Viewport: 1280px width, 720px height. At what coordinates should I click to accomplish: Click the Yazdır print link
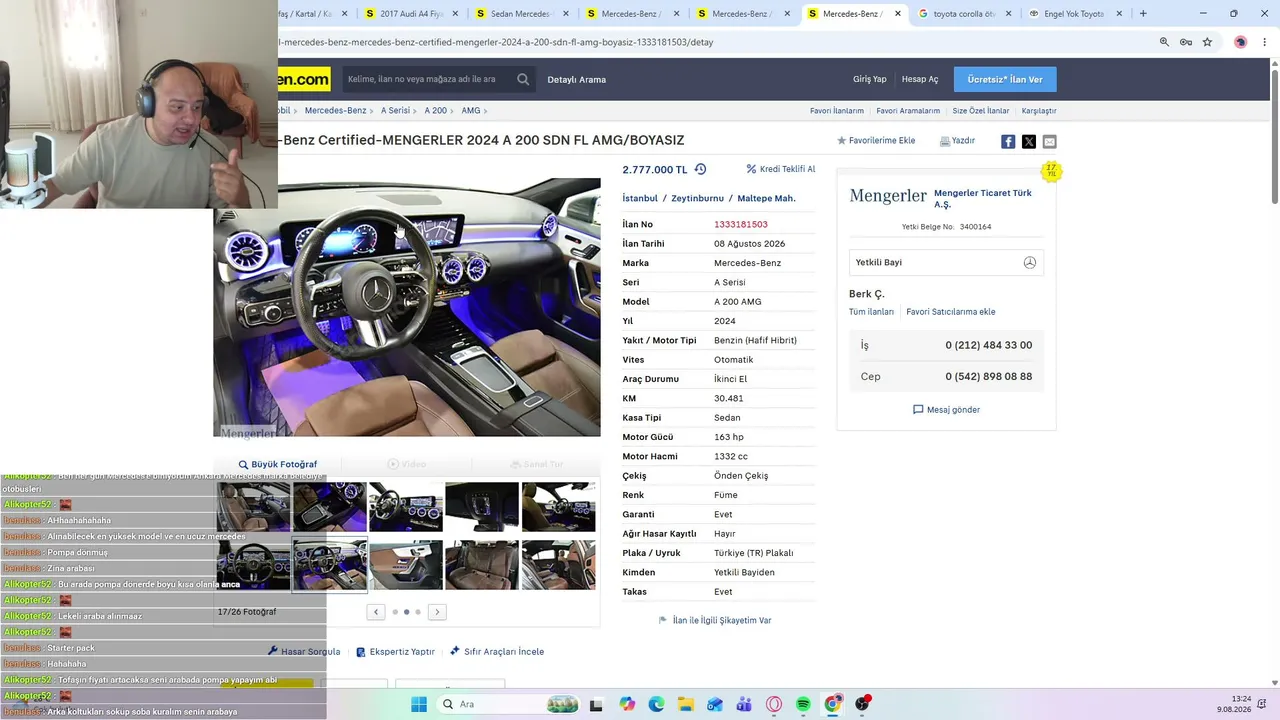[957, 141]
